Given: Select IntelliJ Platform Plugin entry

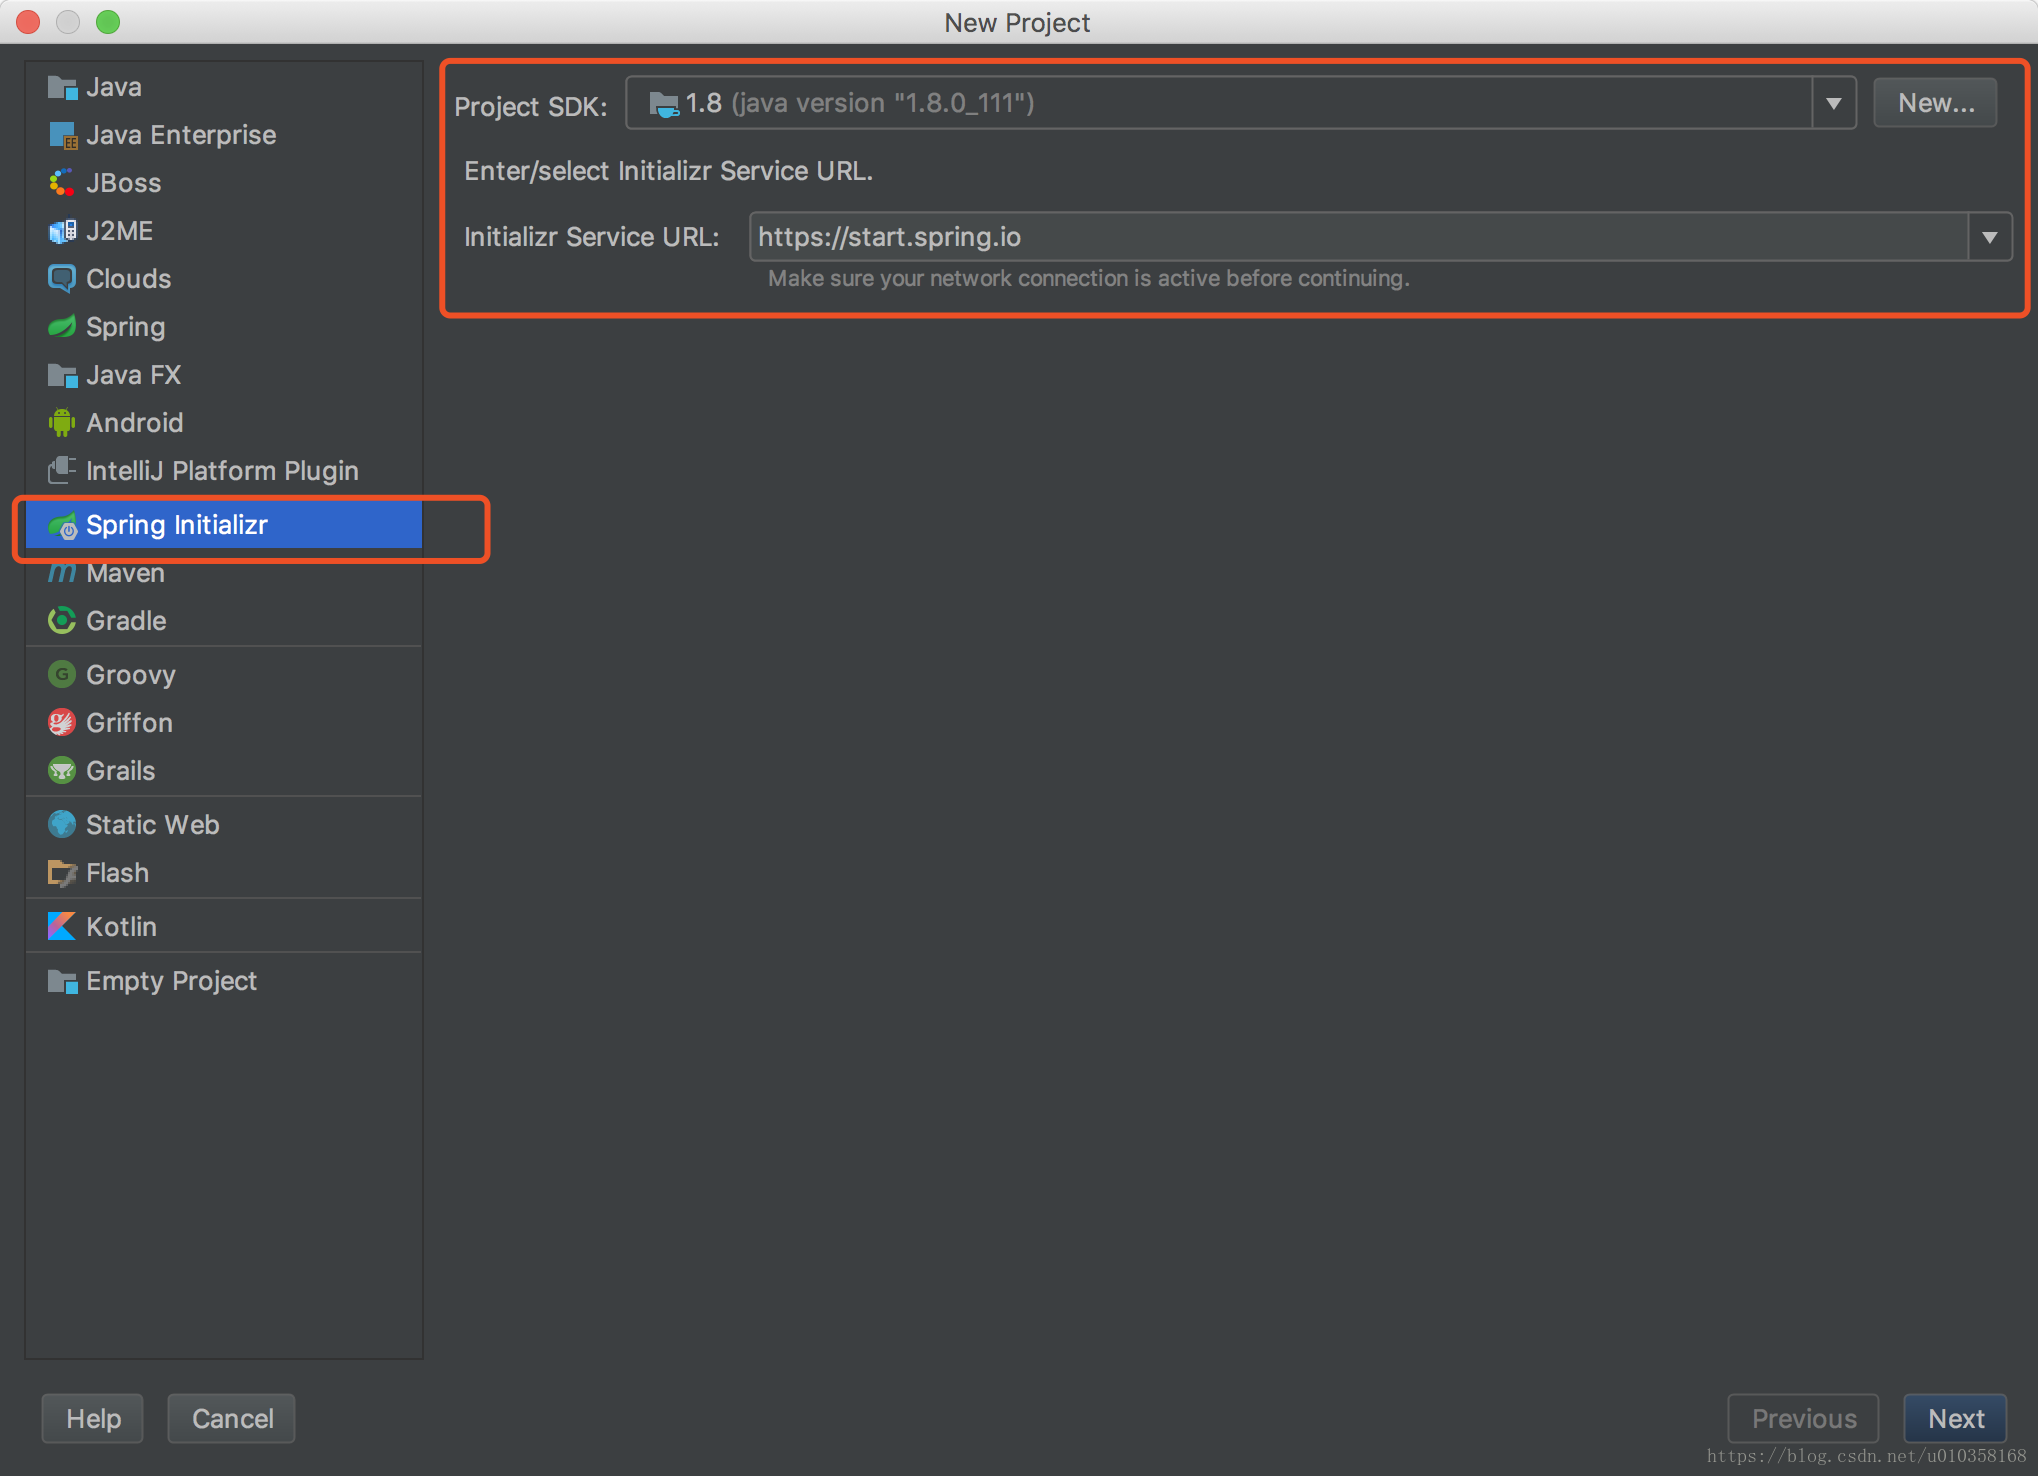Looking at the screenshot, I should (x=224, y=471).
